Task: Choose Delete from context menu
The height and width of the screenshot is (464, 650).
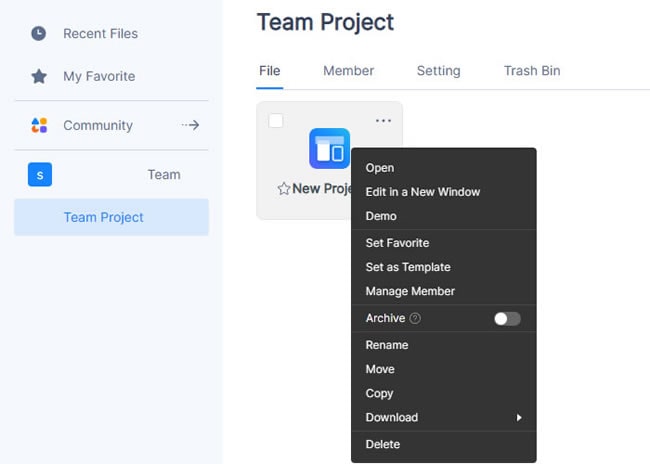Action: point(444,445)
